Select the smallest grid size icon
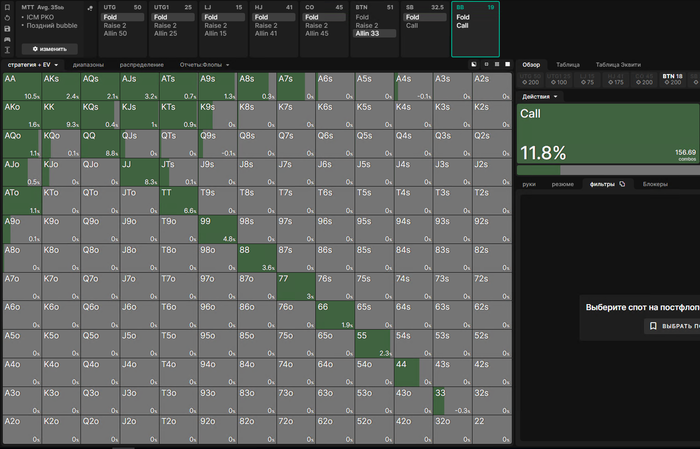 tap(487, 65)
